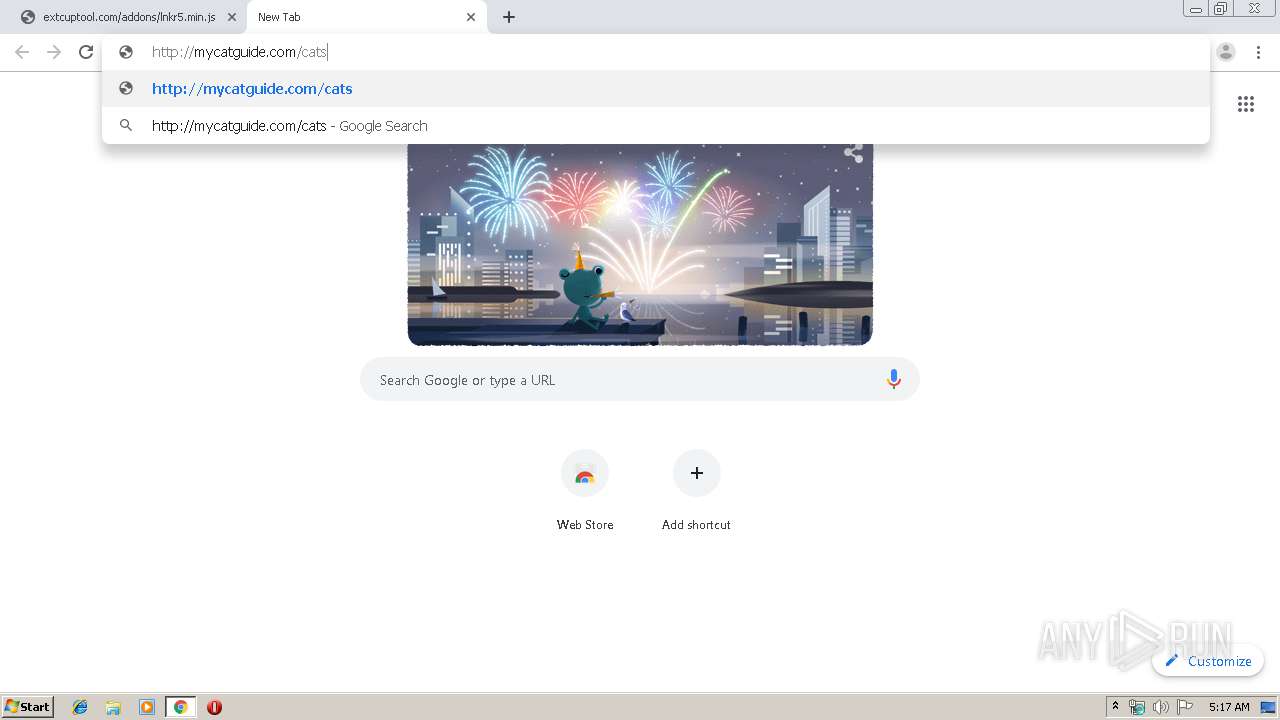The height and width of the screenshot is (720, 1280).
Task: Click the Customize button
Action: click(x=1208, y=661)
